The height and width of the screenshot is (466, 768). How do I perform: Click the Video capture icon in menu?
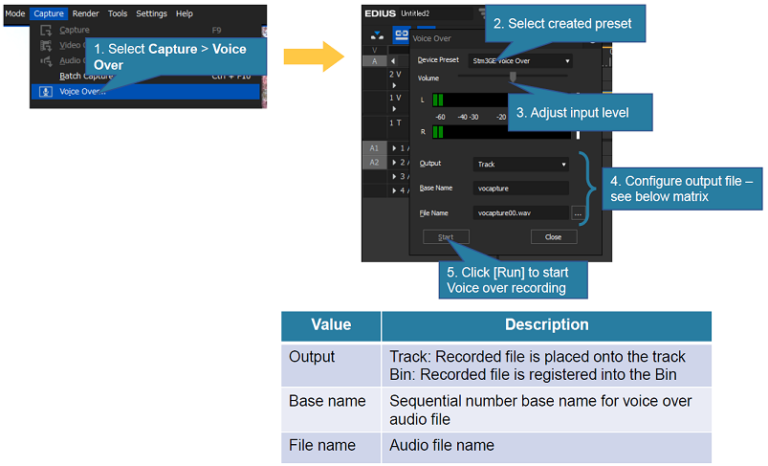46,46
